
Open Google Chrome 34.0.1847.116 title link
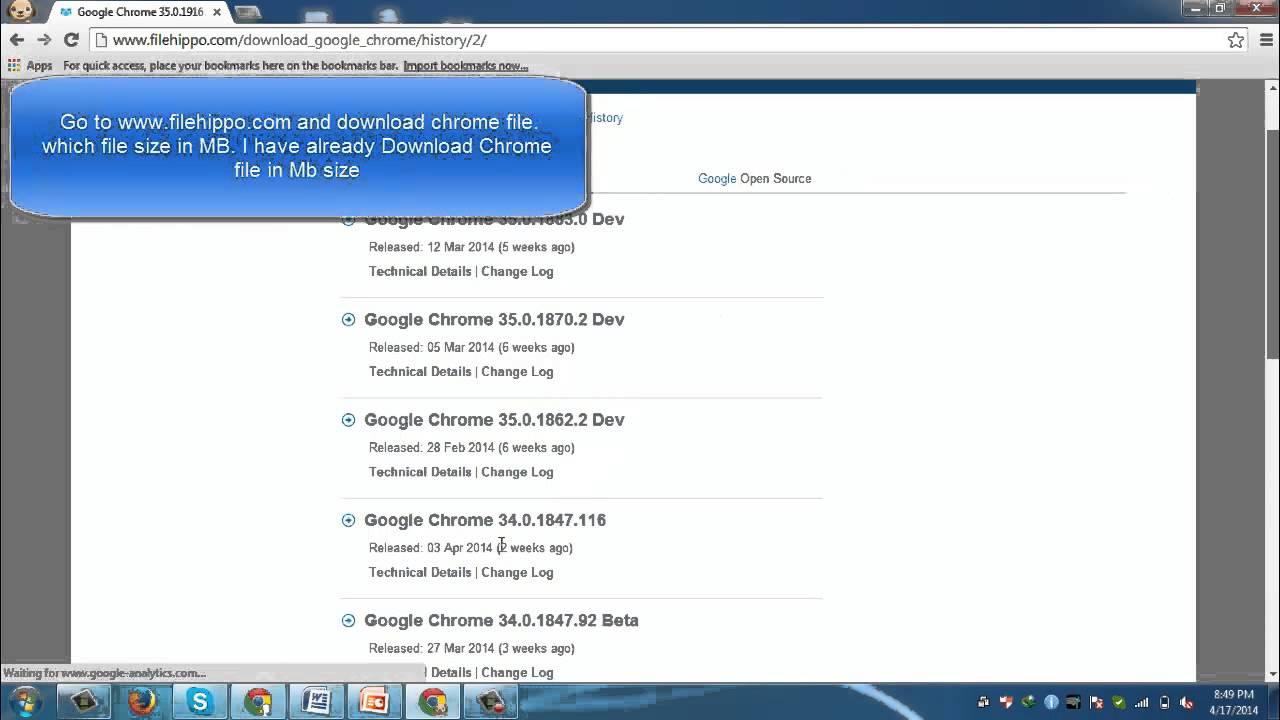485,520
